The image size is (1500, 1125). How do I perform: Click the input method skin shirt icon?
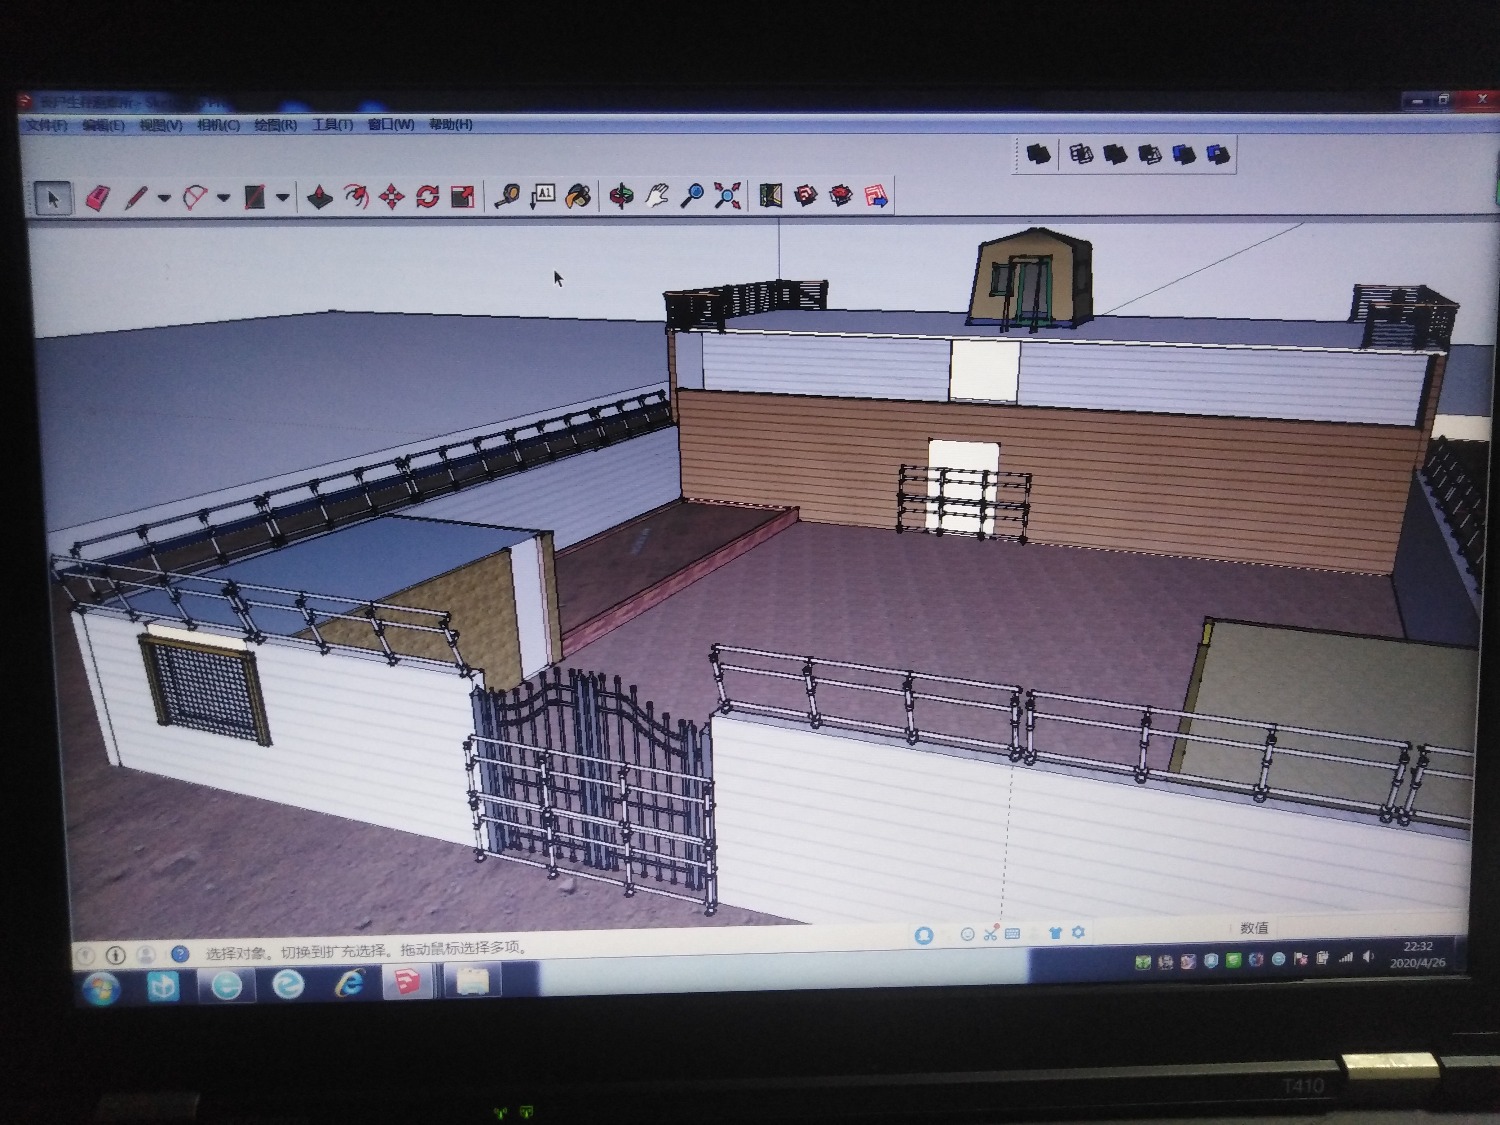tap(1055, 933)
